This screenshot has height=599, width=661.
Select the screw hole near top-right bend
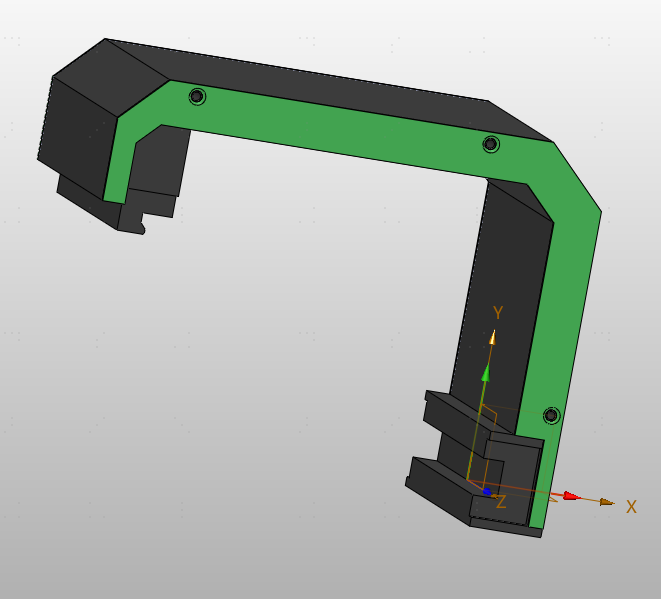point(490,144)
